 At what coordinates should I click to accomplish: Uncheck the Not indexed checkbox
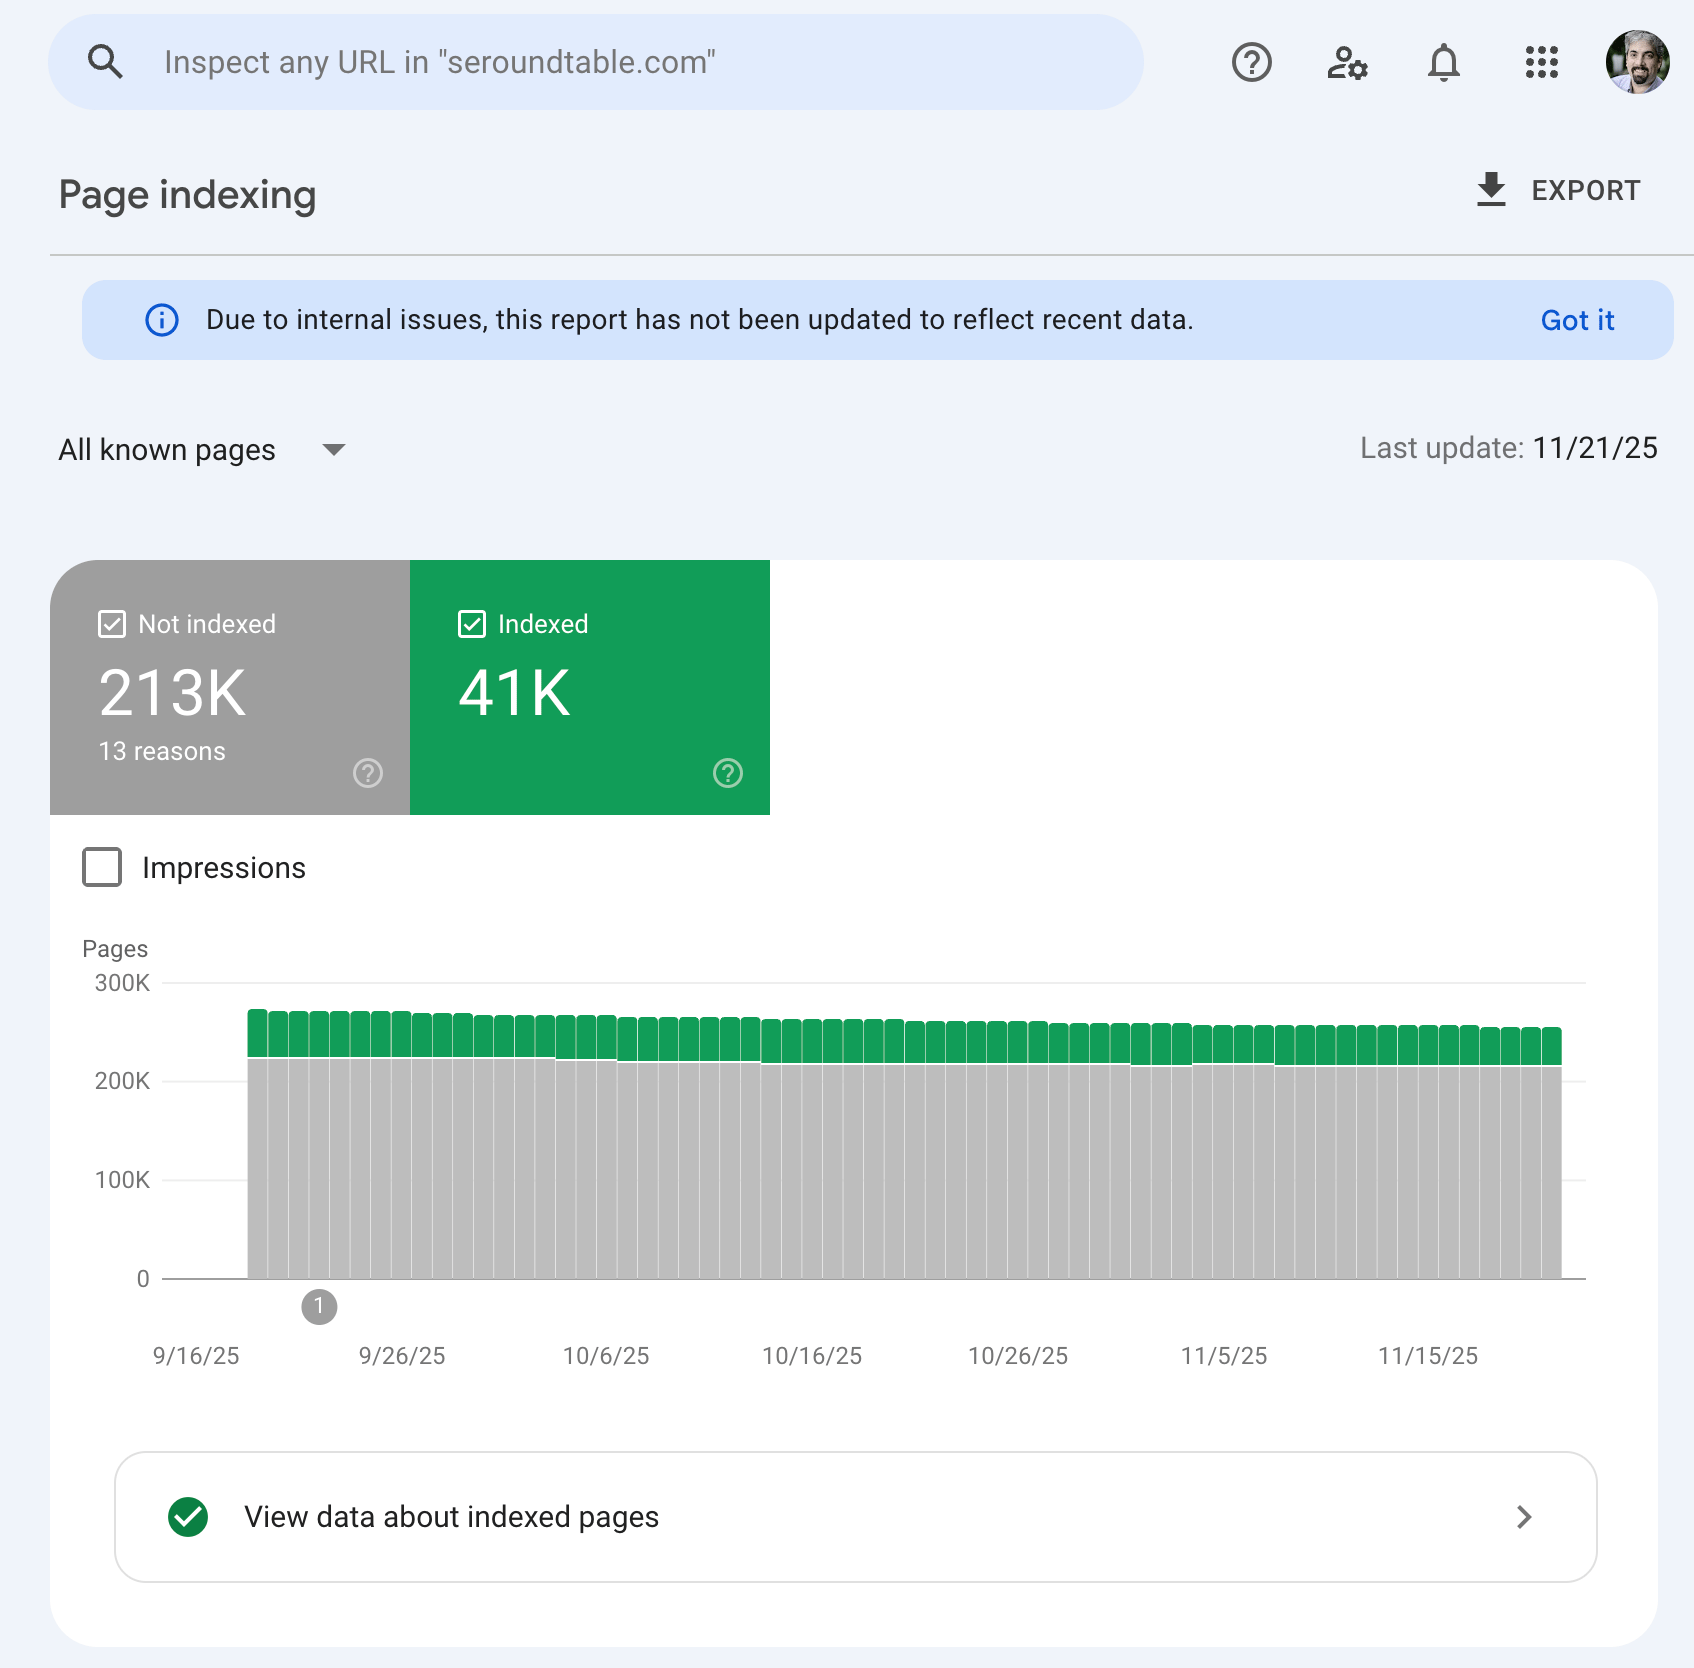tap(112, 624)
